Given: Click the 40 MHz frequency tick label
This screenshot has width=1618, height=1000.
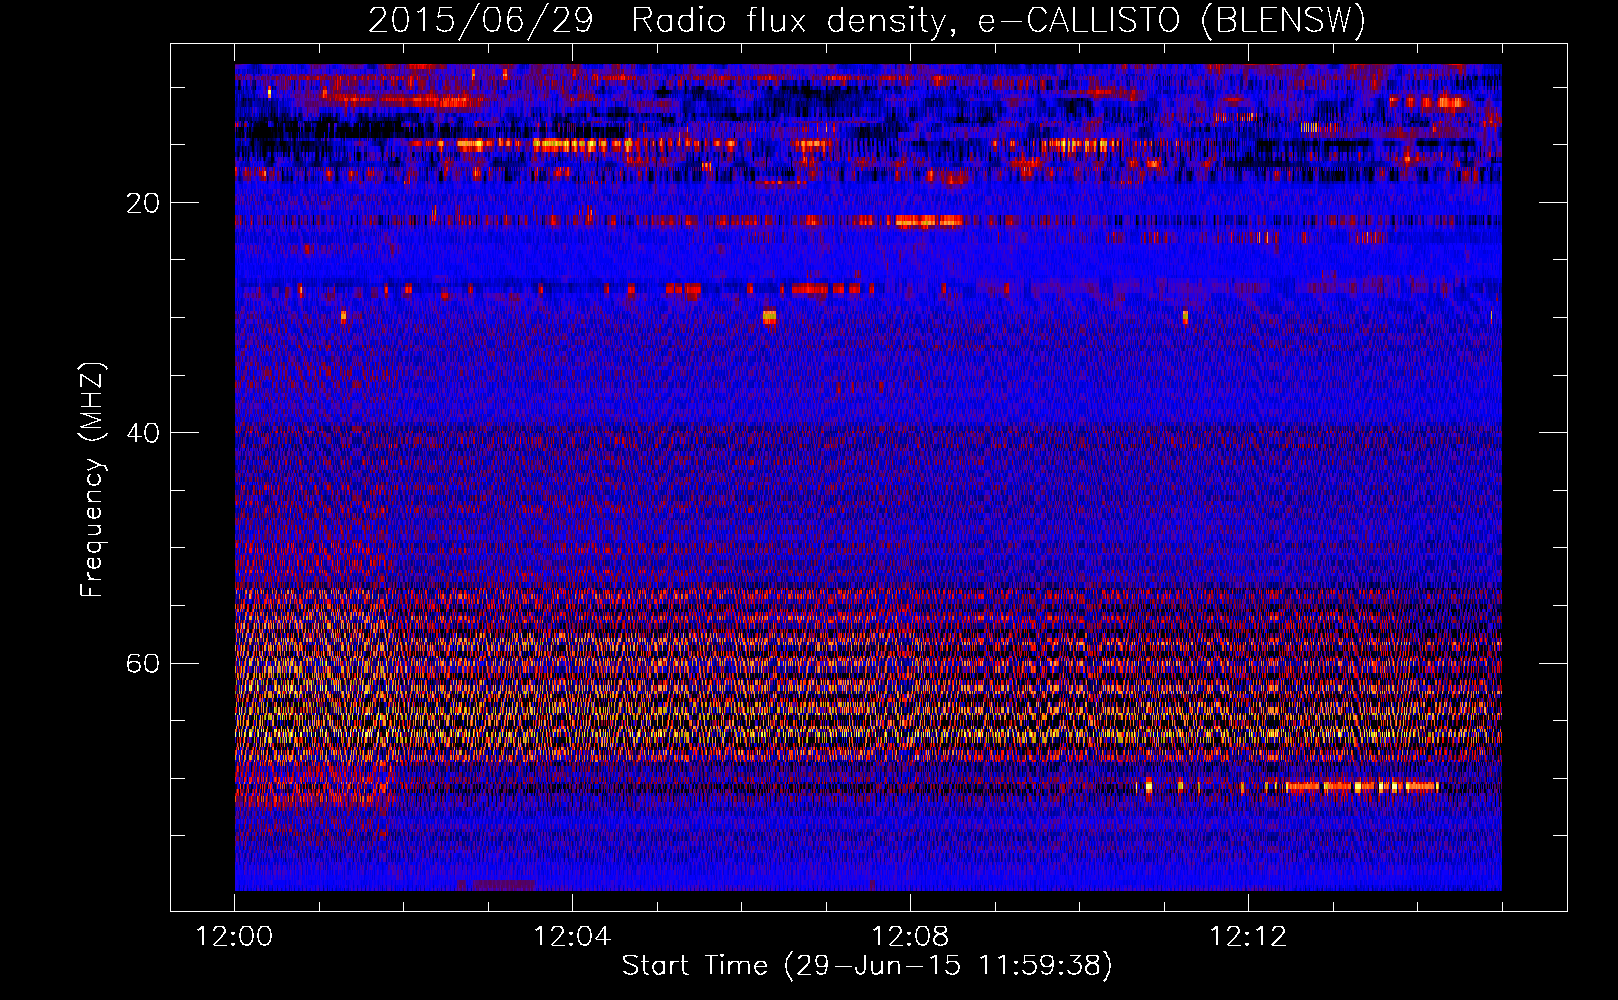Looking at the screenshot, I should tap(143, 433).
